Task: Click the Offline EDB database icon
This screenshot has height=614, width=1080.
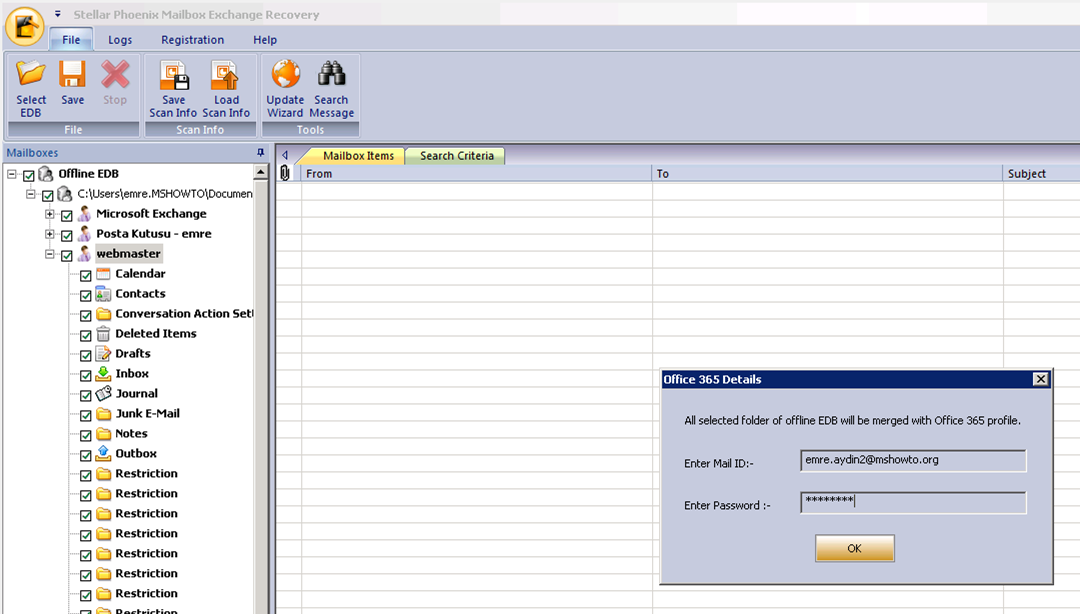Action: pyautogui.click(x=45, y=174)
